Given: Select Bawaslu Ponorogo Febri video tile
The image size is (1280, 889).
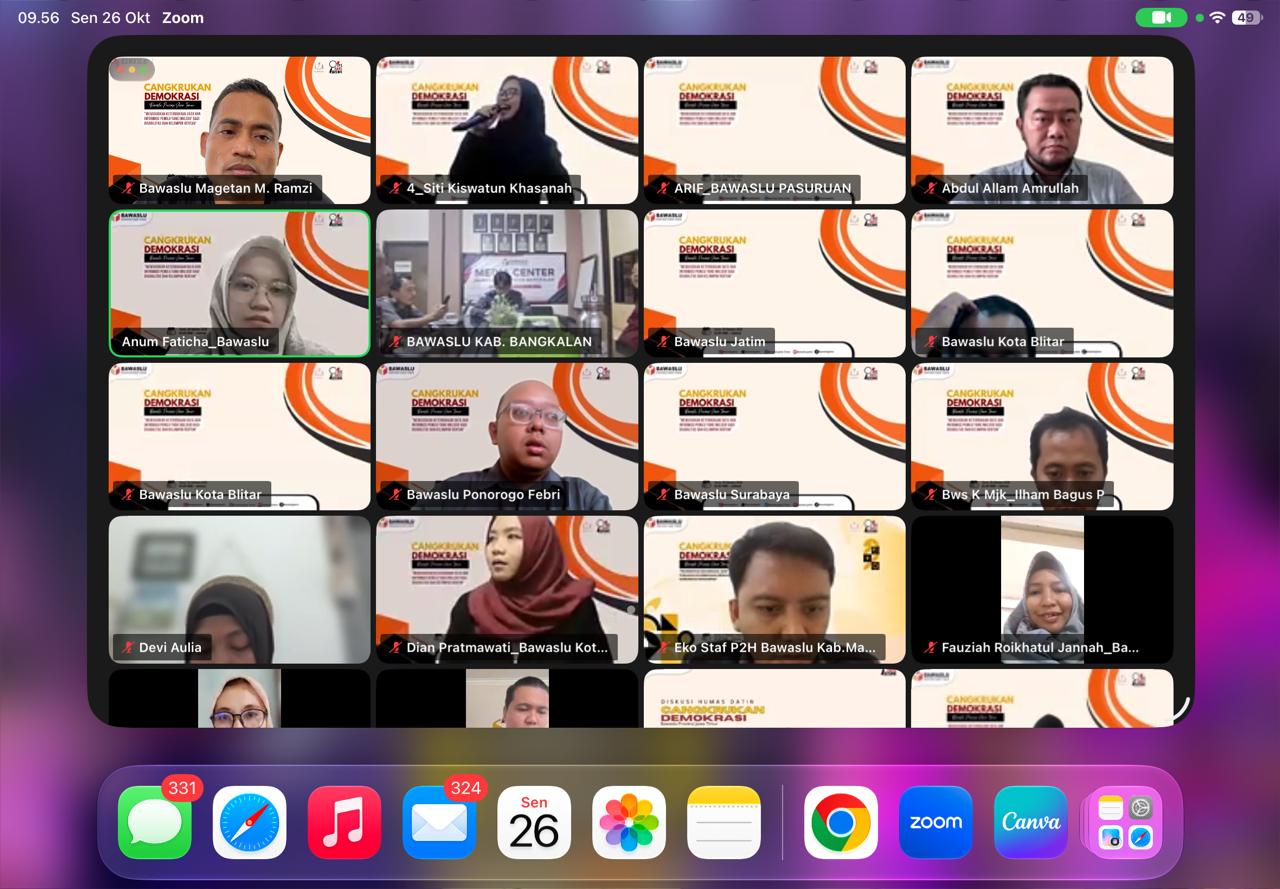Looking at the screenshot, I should [507, 436].
